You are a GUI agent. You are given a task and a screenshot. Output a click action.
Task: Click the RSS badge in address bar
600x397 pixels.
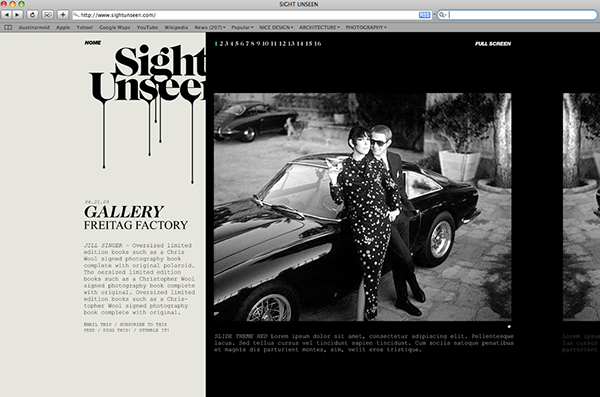tap(424, 15)
